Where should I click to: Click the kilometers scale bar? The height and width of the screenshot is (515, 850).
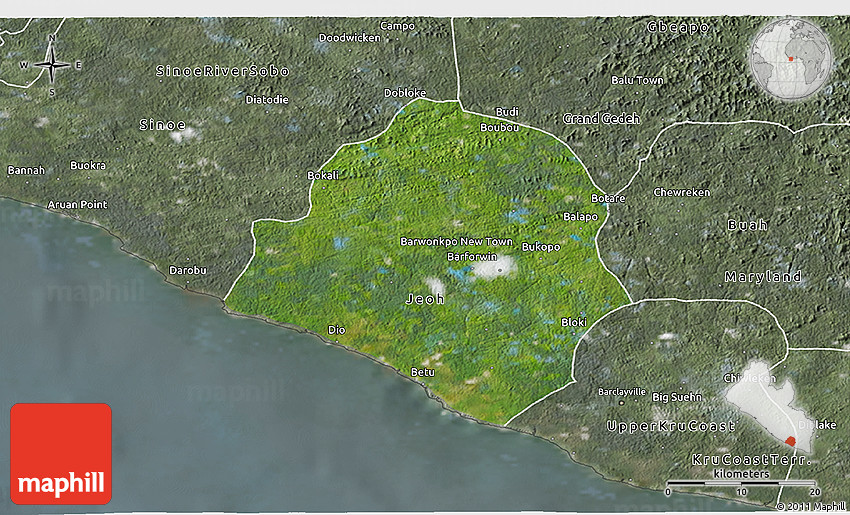(x=741, y=484)
